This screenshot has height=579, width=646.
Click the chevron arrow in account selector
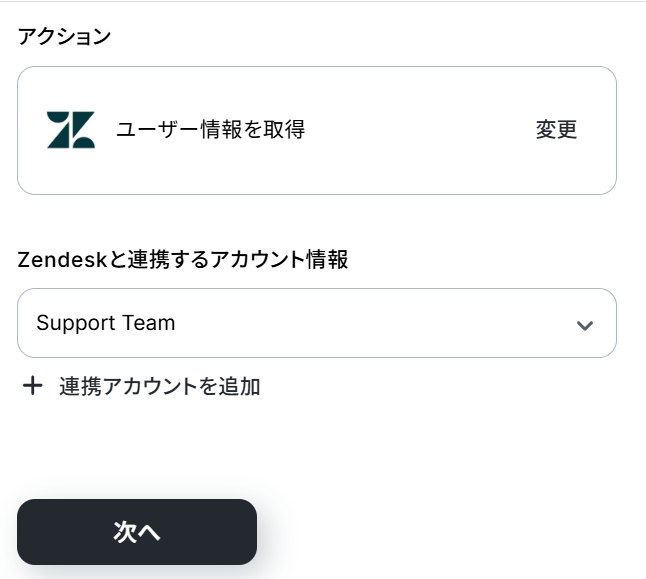(585, 325)
